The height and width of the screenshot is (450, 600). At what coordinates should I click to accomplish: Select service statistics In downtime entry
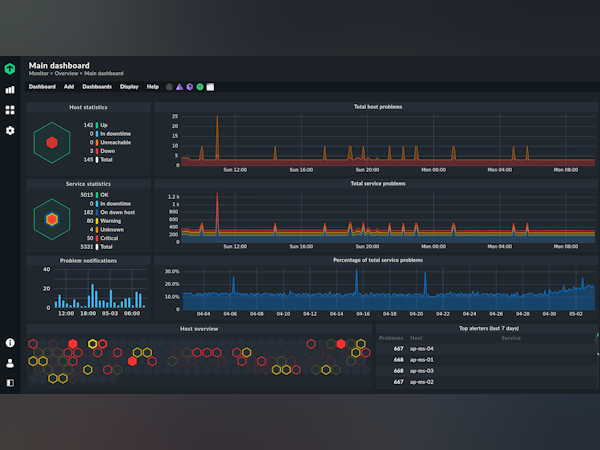(110, 204)
